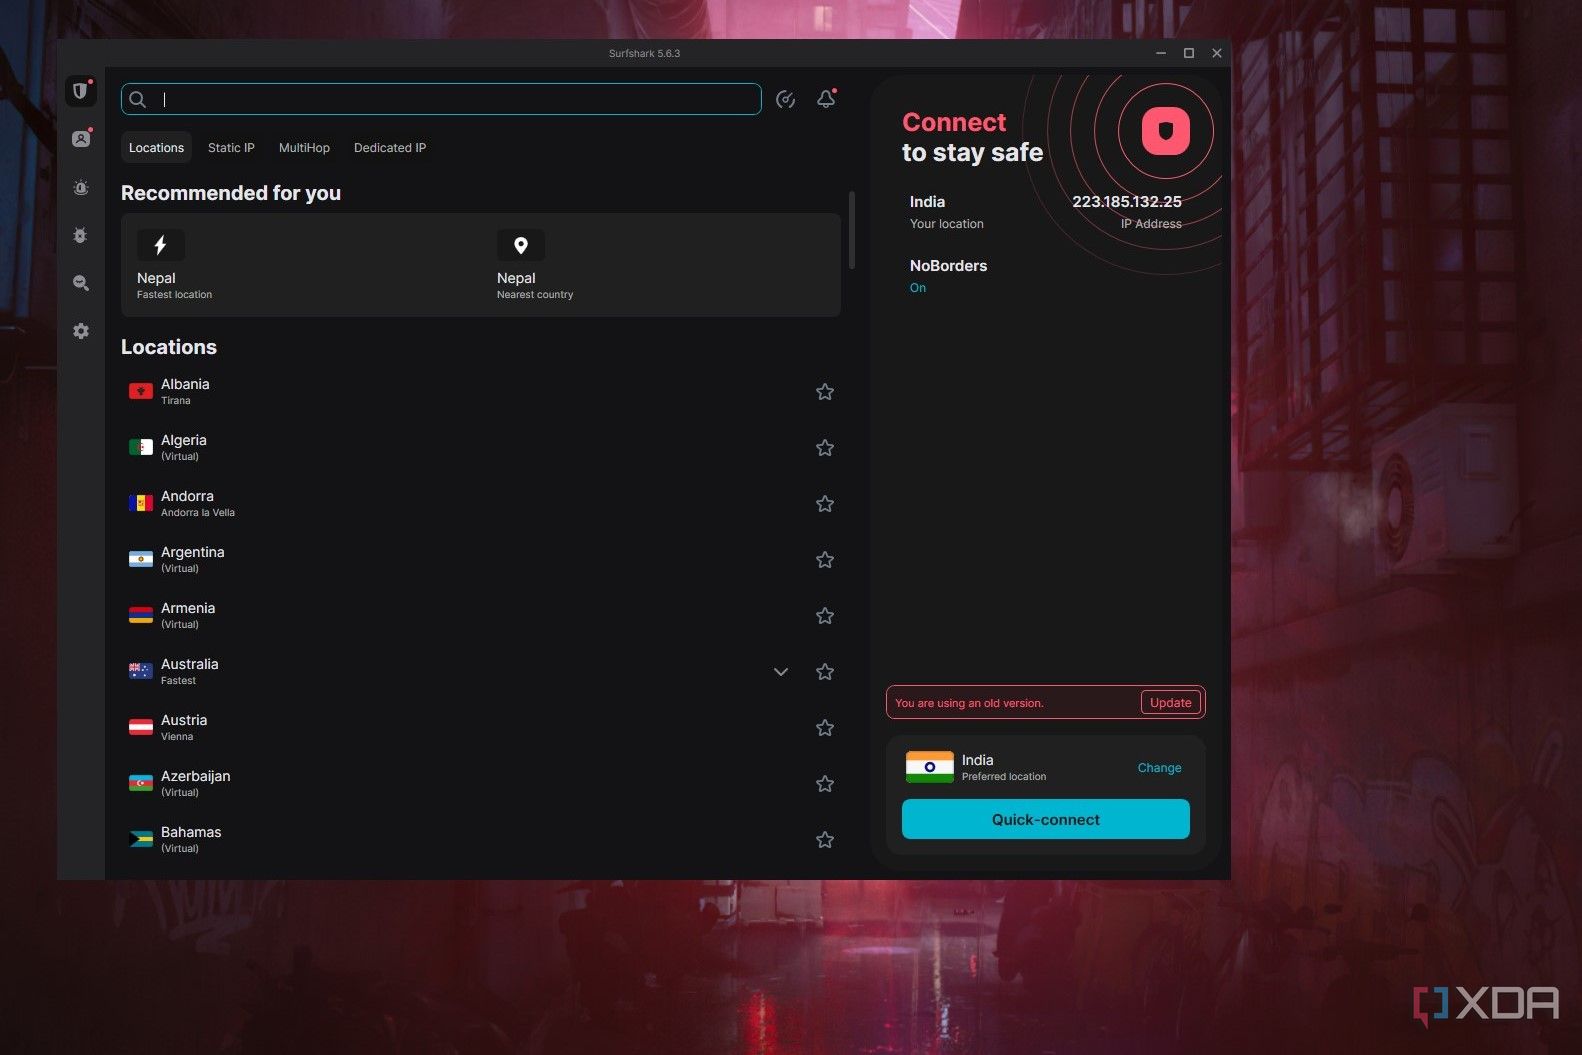Click the Update button
The width and height of the screenshot is (1582, 1055).
click(x=1170, y=703)
